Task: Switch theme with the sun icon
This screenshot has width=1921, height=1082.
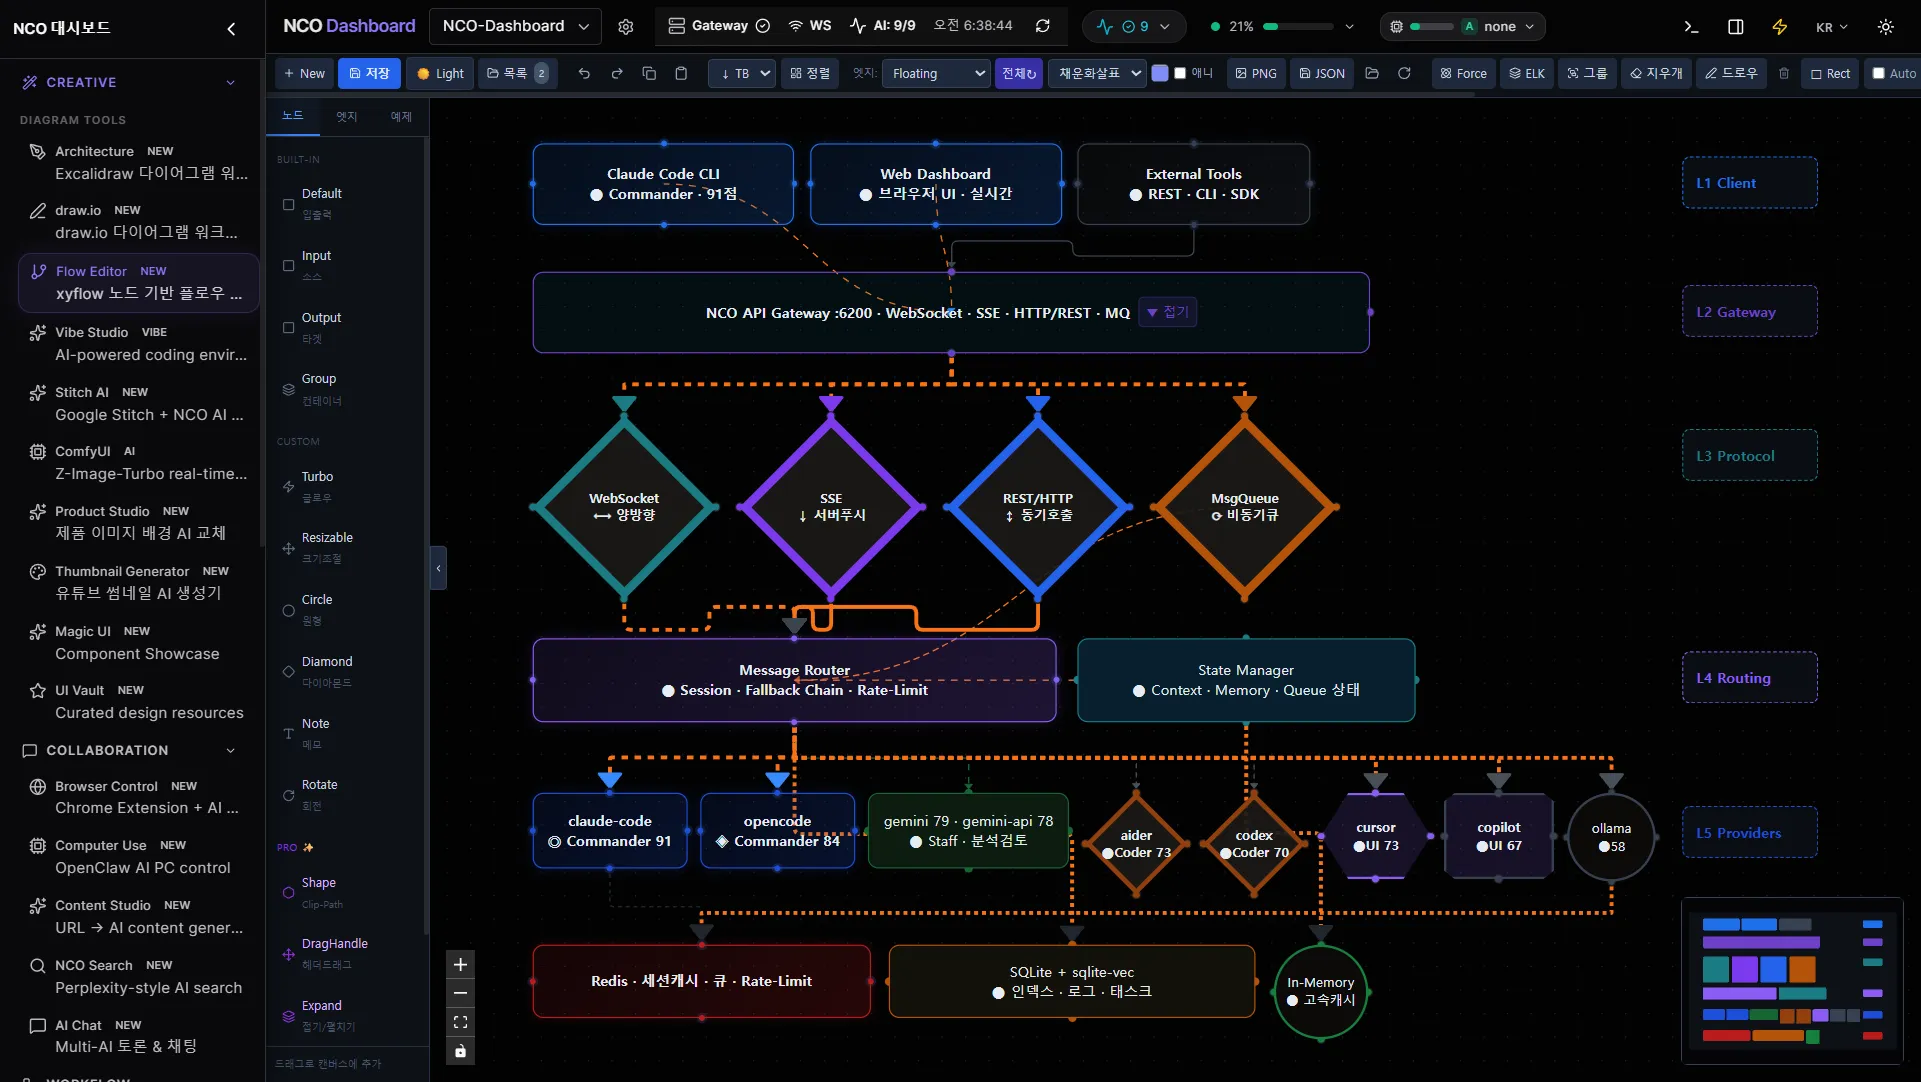Action: [1886, 27]
